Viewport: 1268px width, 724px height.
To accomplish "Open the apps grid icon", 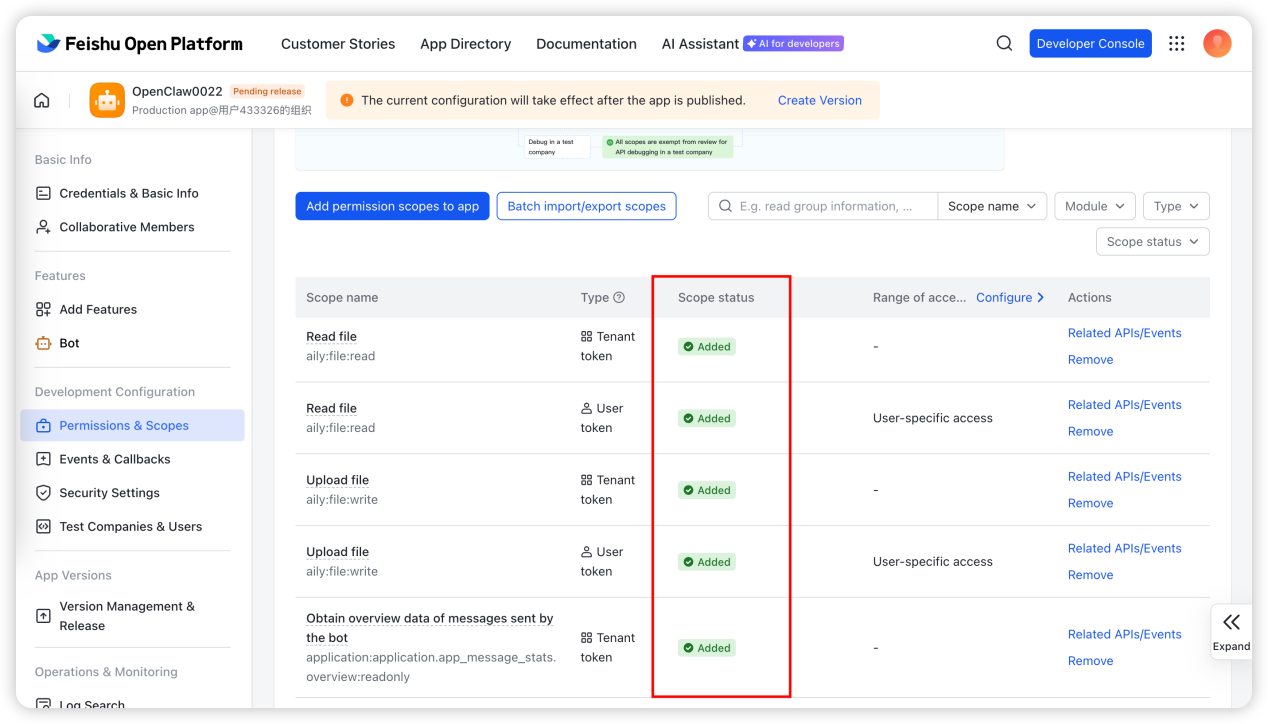I will coord(1177,43).
